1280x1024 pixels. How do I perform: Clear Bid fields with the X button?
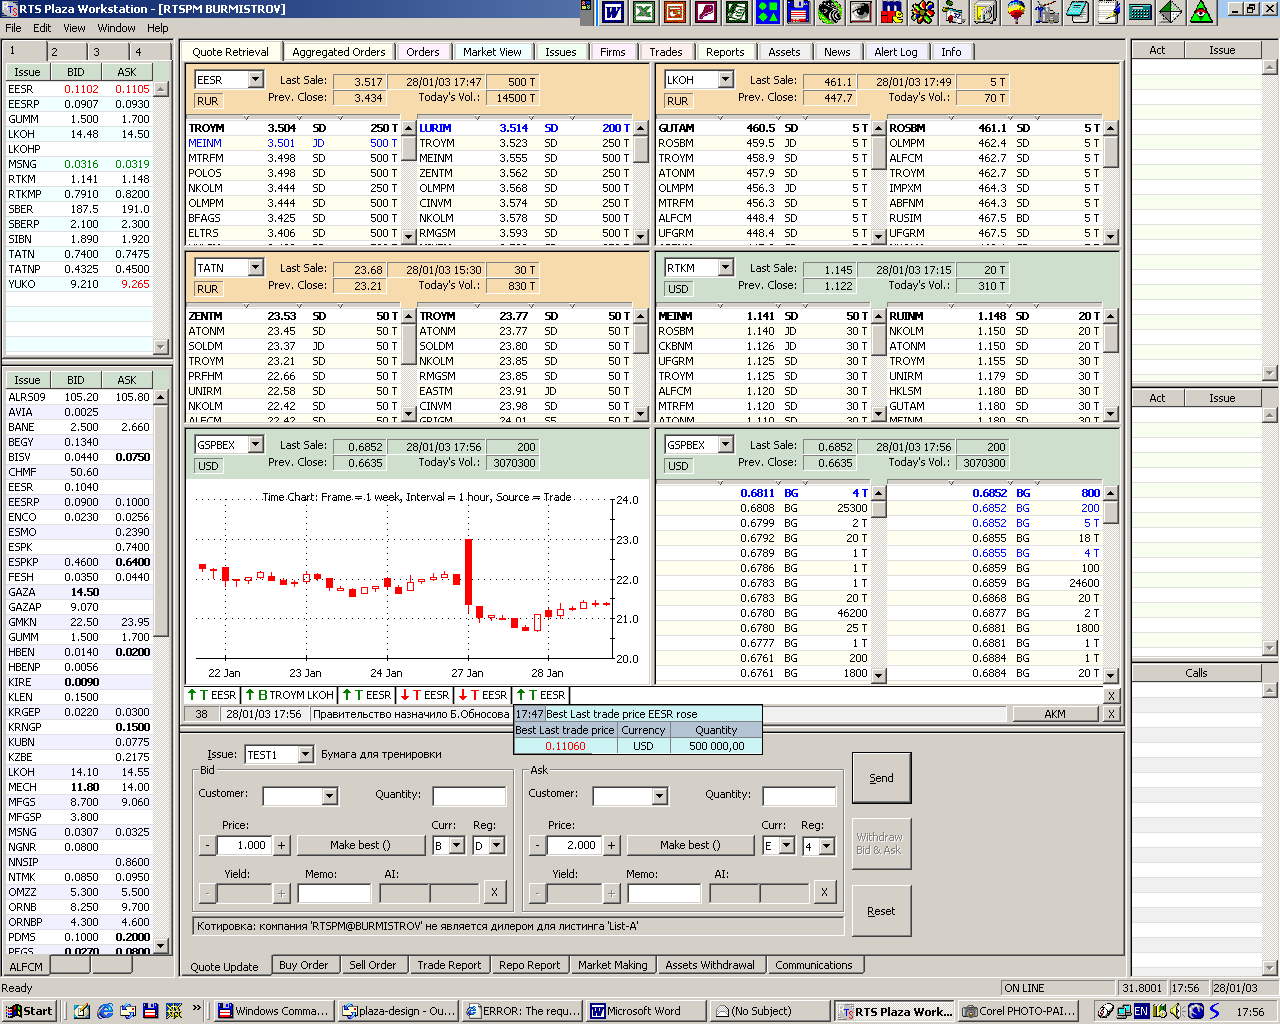tap(494, 892)
